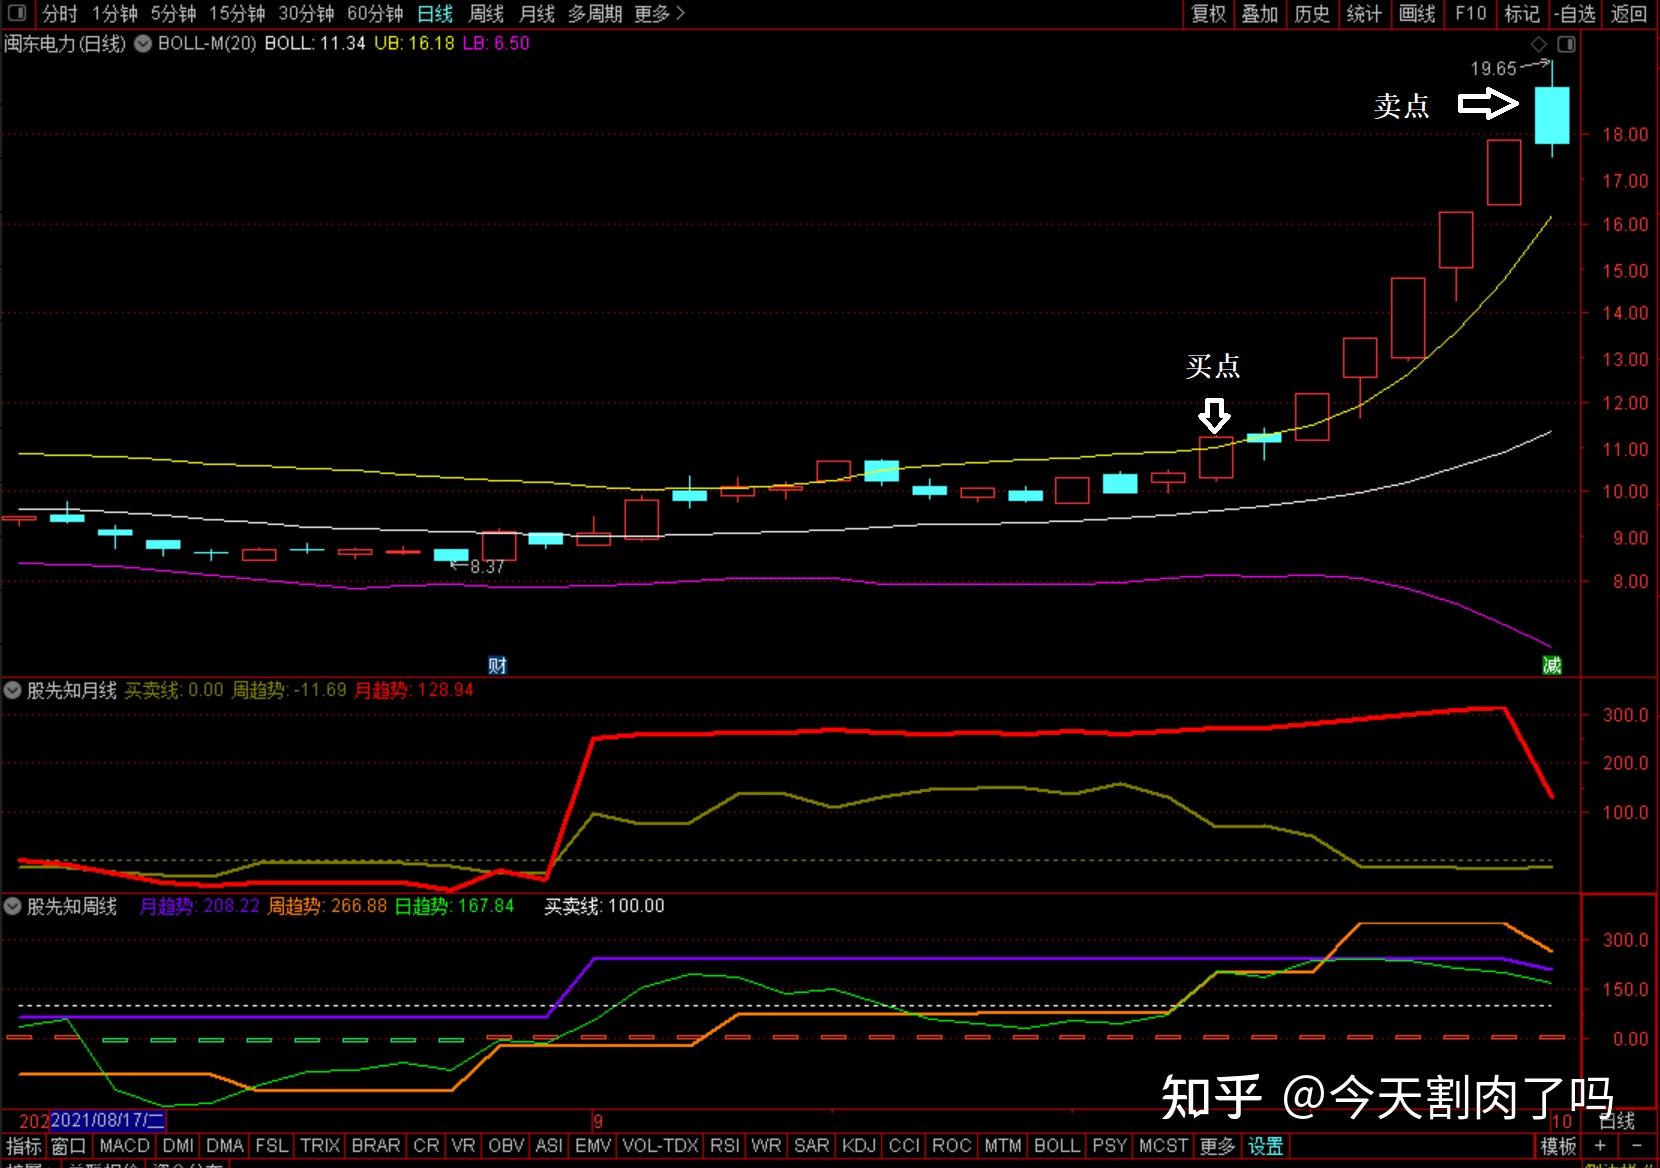Click the 窗口 tab at bottom

69,1146
